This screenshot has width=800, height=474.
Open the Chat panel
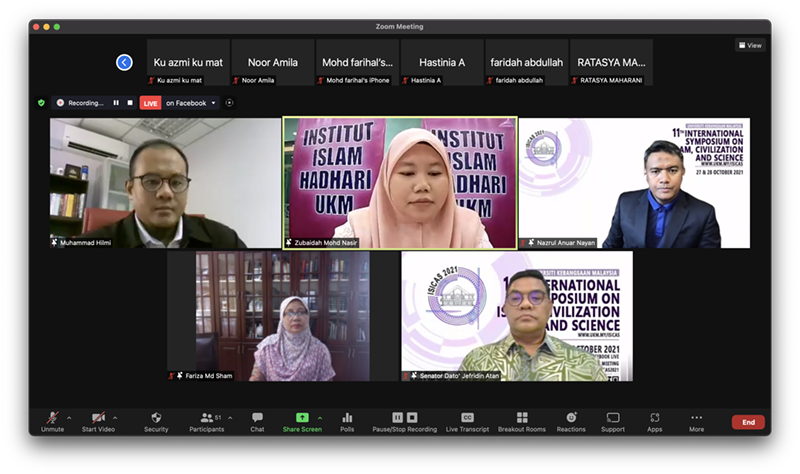tap(257, 418)
